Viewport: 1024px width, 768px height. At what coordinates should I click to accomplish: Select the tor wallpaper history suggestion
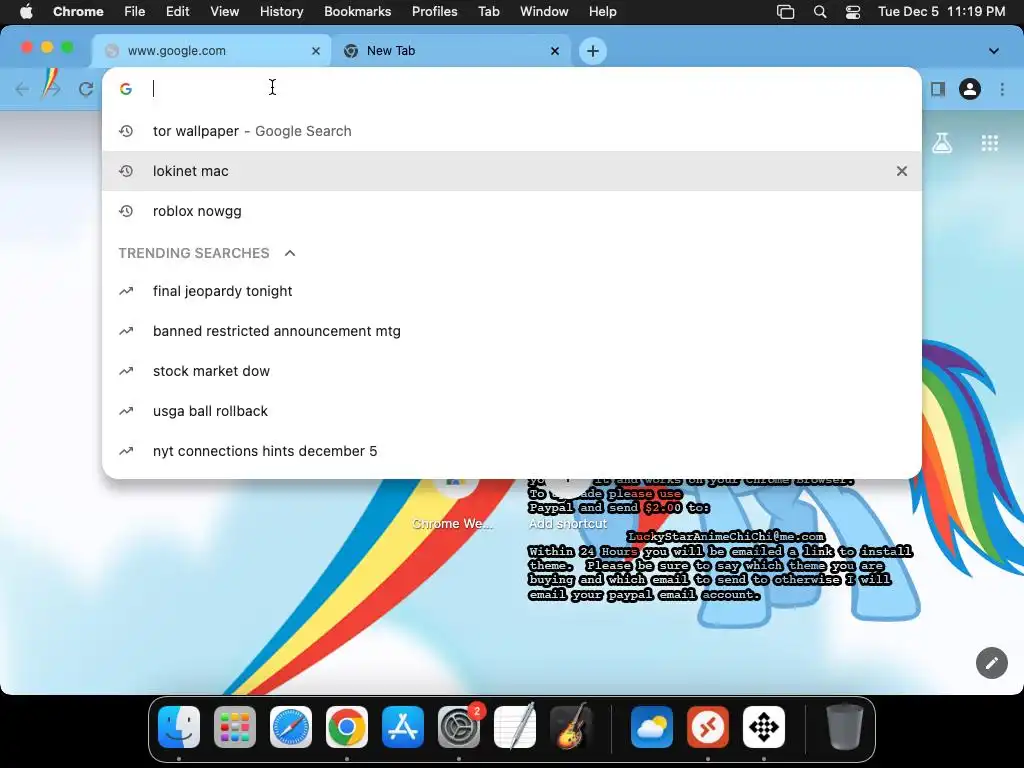pos(512,131)
